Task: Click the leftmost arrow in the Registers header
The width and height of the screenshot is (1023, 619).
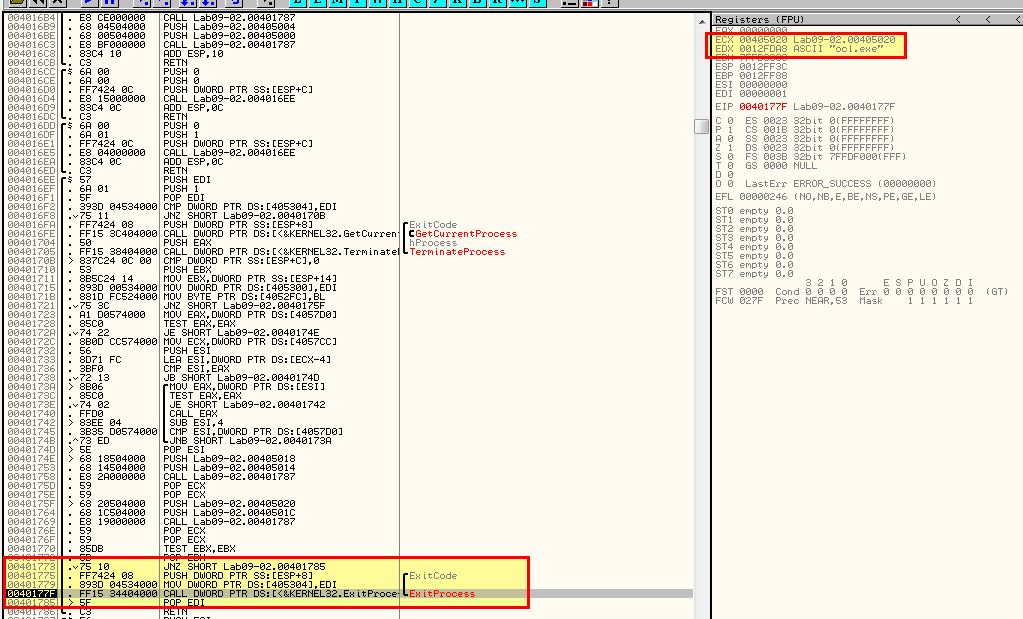Action: coord(958,20)
